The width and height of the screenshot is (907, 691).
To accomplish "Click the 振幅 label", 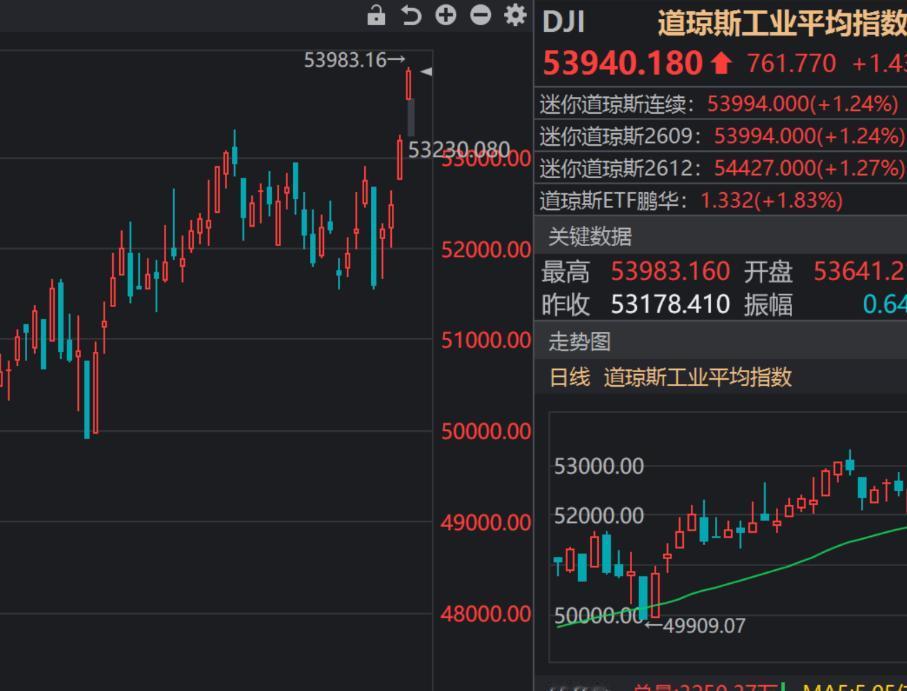I will (x=768, y=305).
